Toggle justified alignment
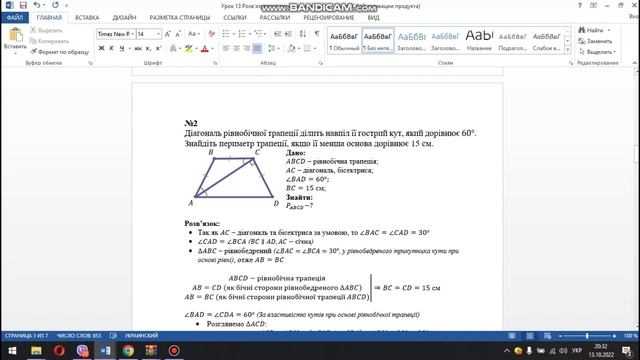 tap(257, 49)
